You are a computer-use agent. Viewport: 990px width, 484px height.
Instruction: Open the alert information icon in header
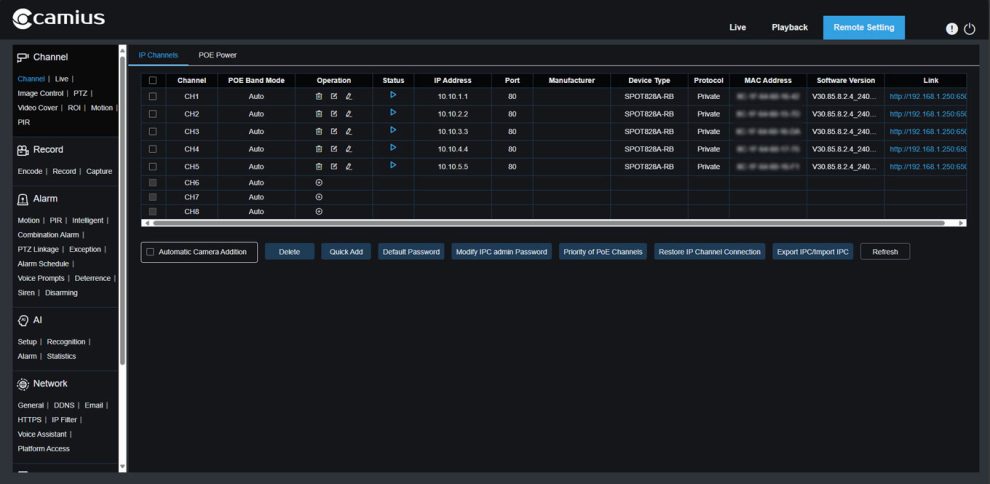coord(952,28)
